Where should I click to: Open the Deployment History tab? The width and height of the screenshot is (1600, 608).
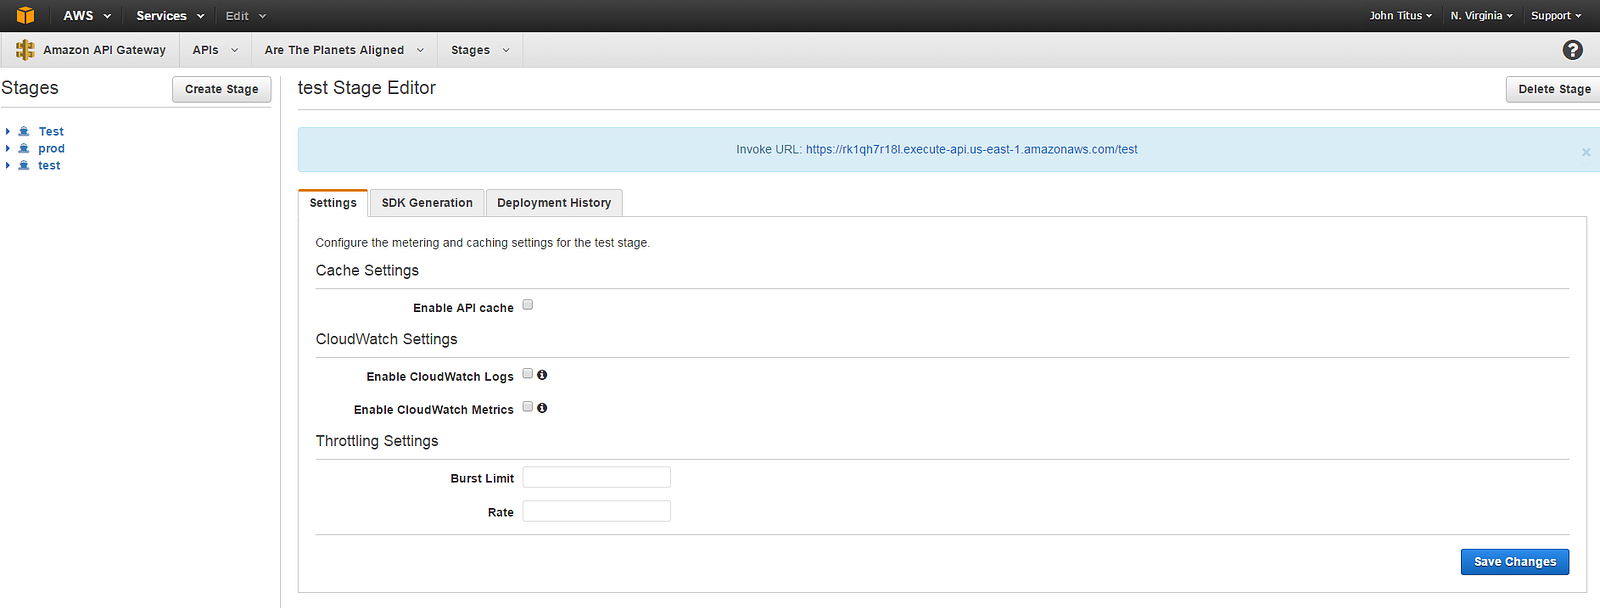click(554, 203)
